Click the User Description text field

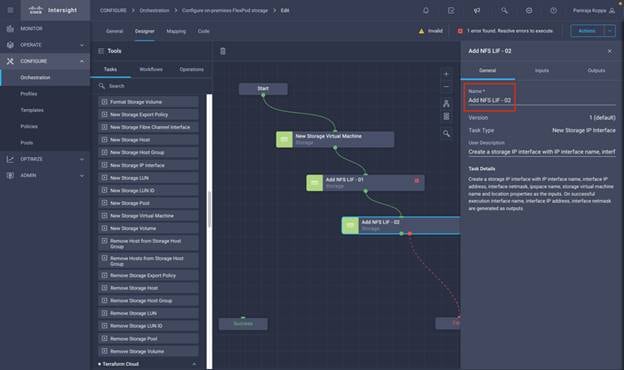[x=542, y=152]
